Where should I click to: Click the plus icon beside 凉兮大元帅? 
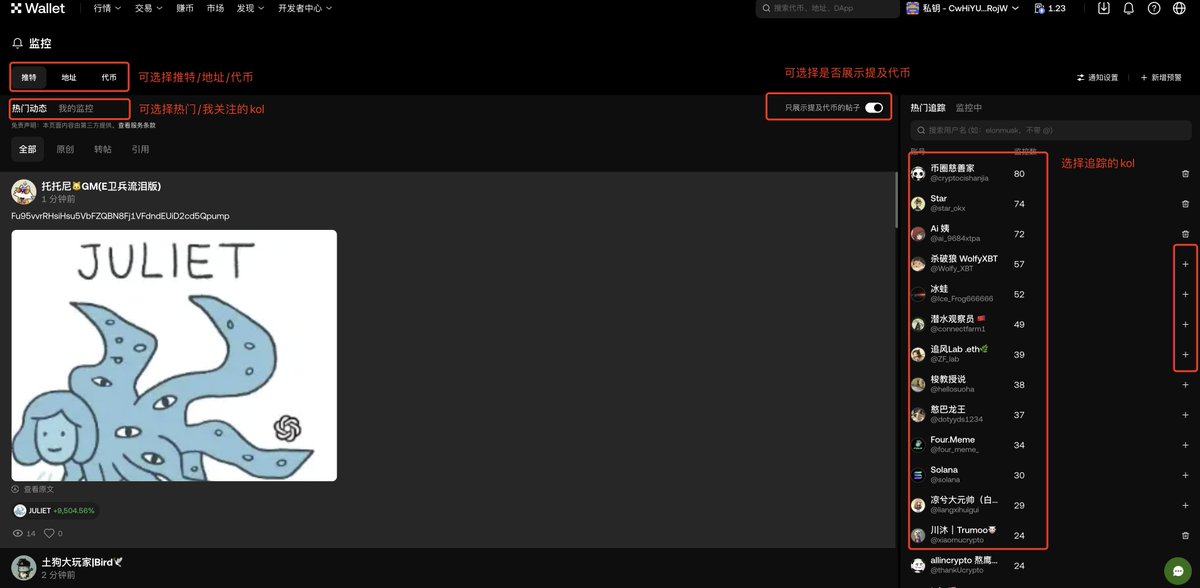1185,505
